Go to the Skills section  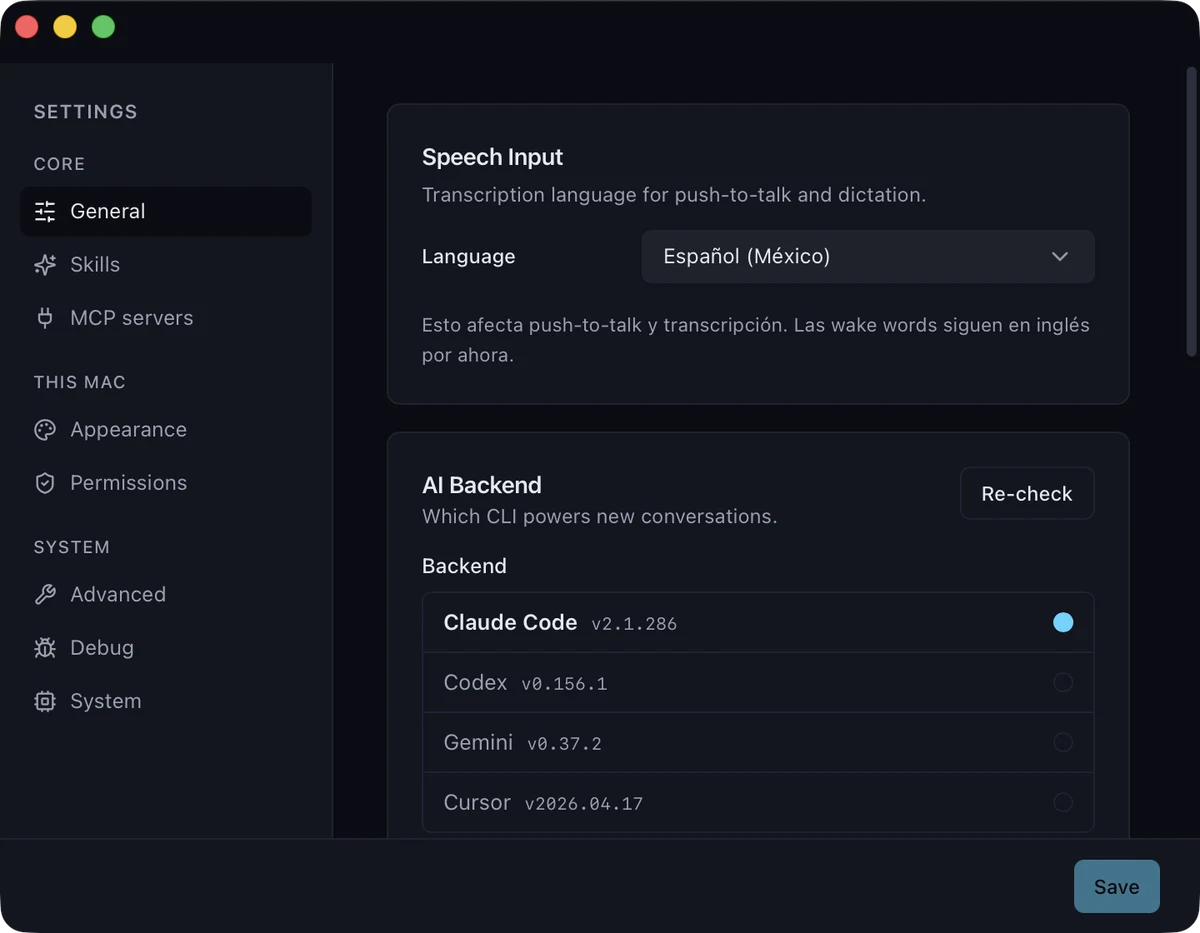coord(166,265)
